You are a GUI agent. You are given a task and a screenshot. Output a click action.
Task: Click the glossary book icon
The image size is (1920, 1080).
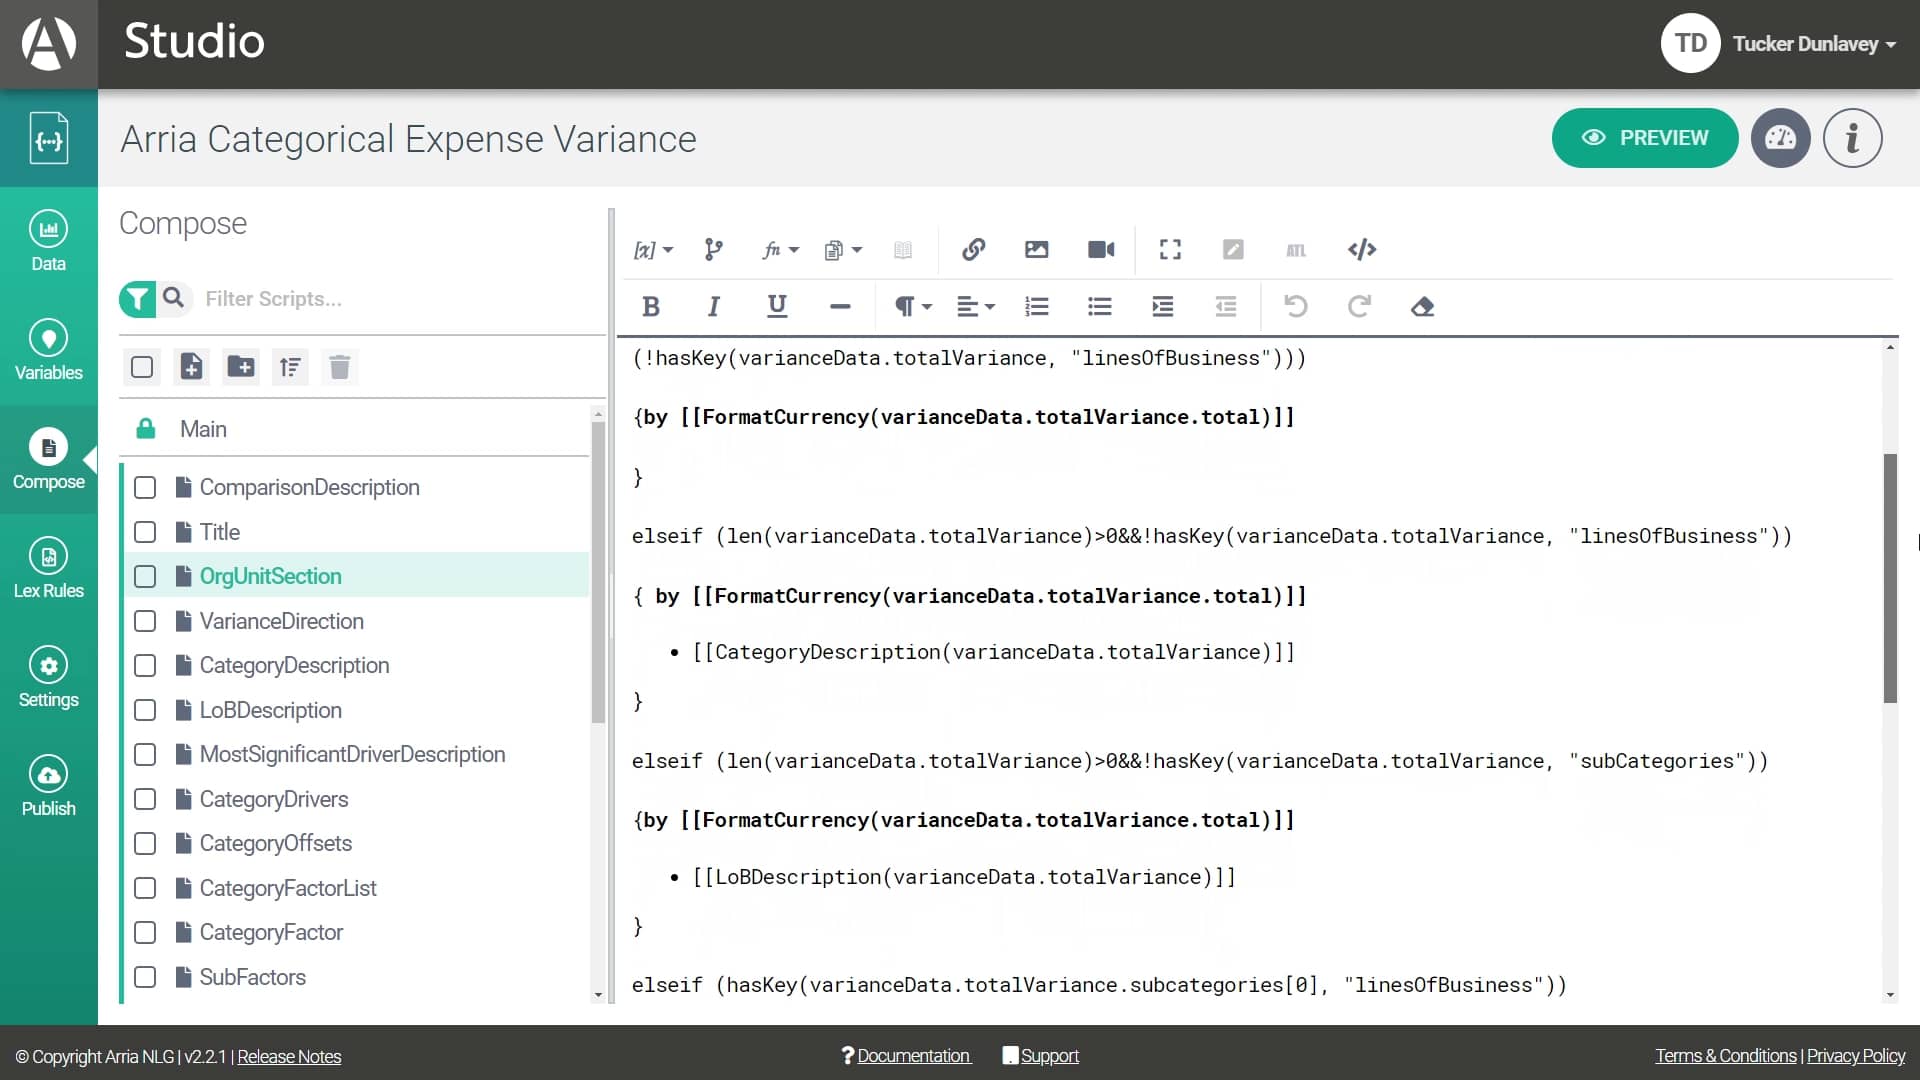coord(903,250)
